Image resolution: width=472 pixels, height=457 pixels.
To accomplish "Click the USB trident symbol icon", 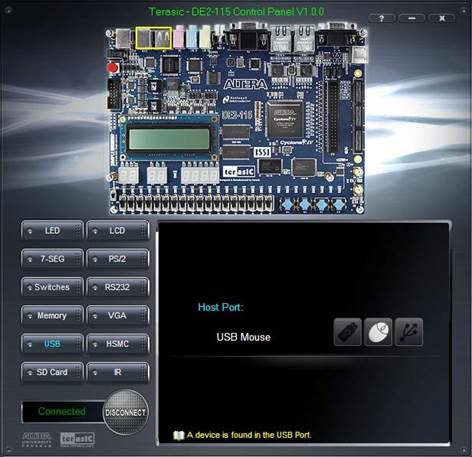I will [409, 332].
